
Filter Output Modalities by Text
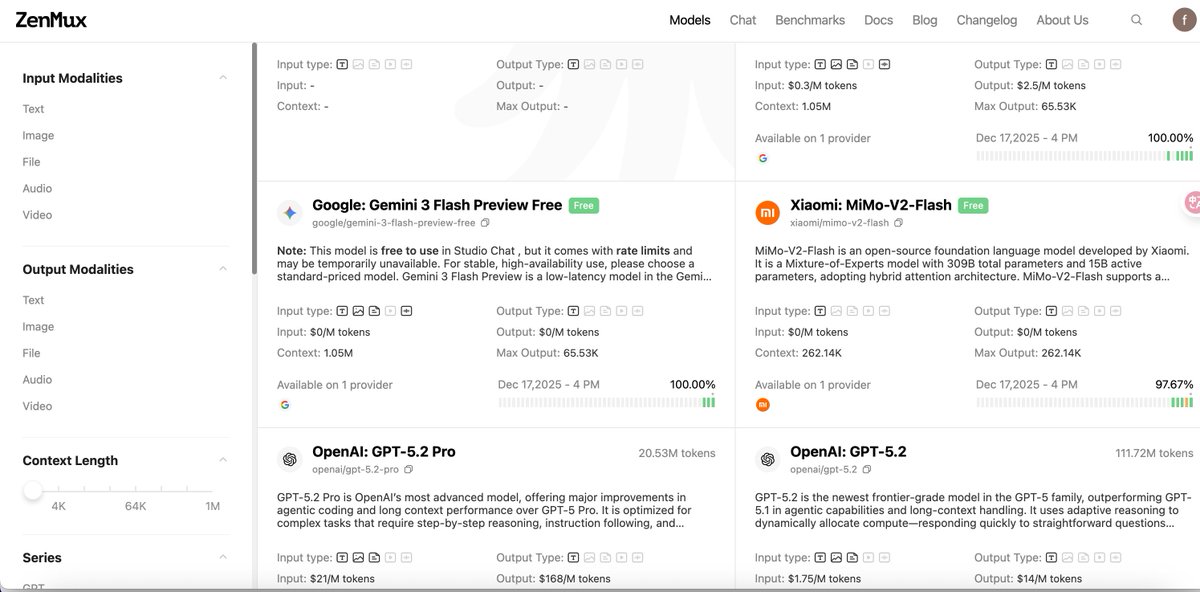click(34, 300)
